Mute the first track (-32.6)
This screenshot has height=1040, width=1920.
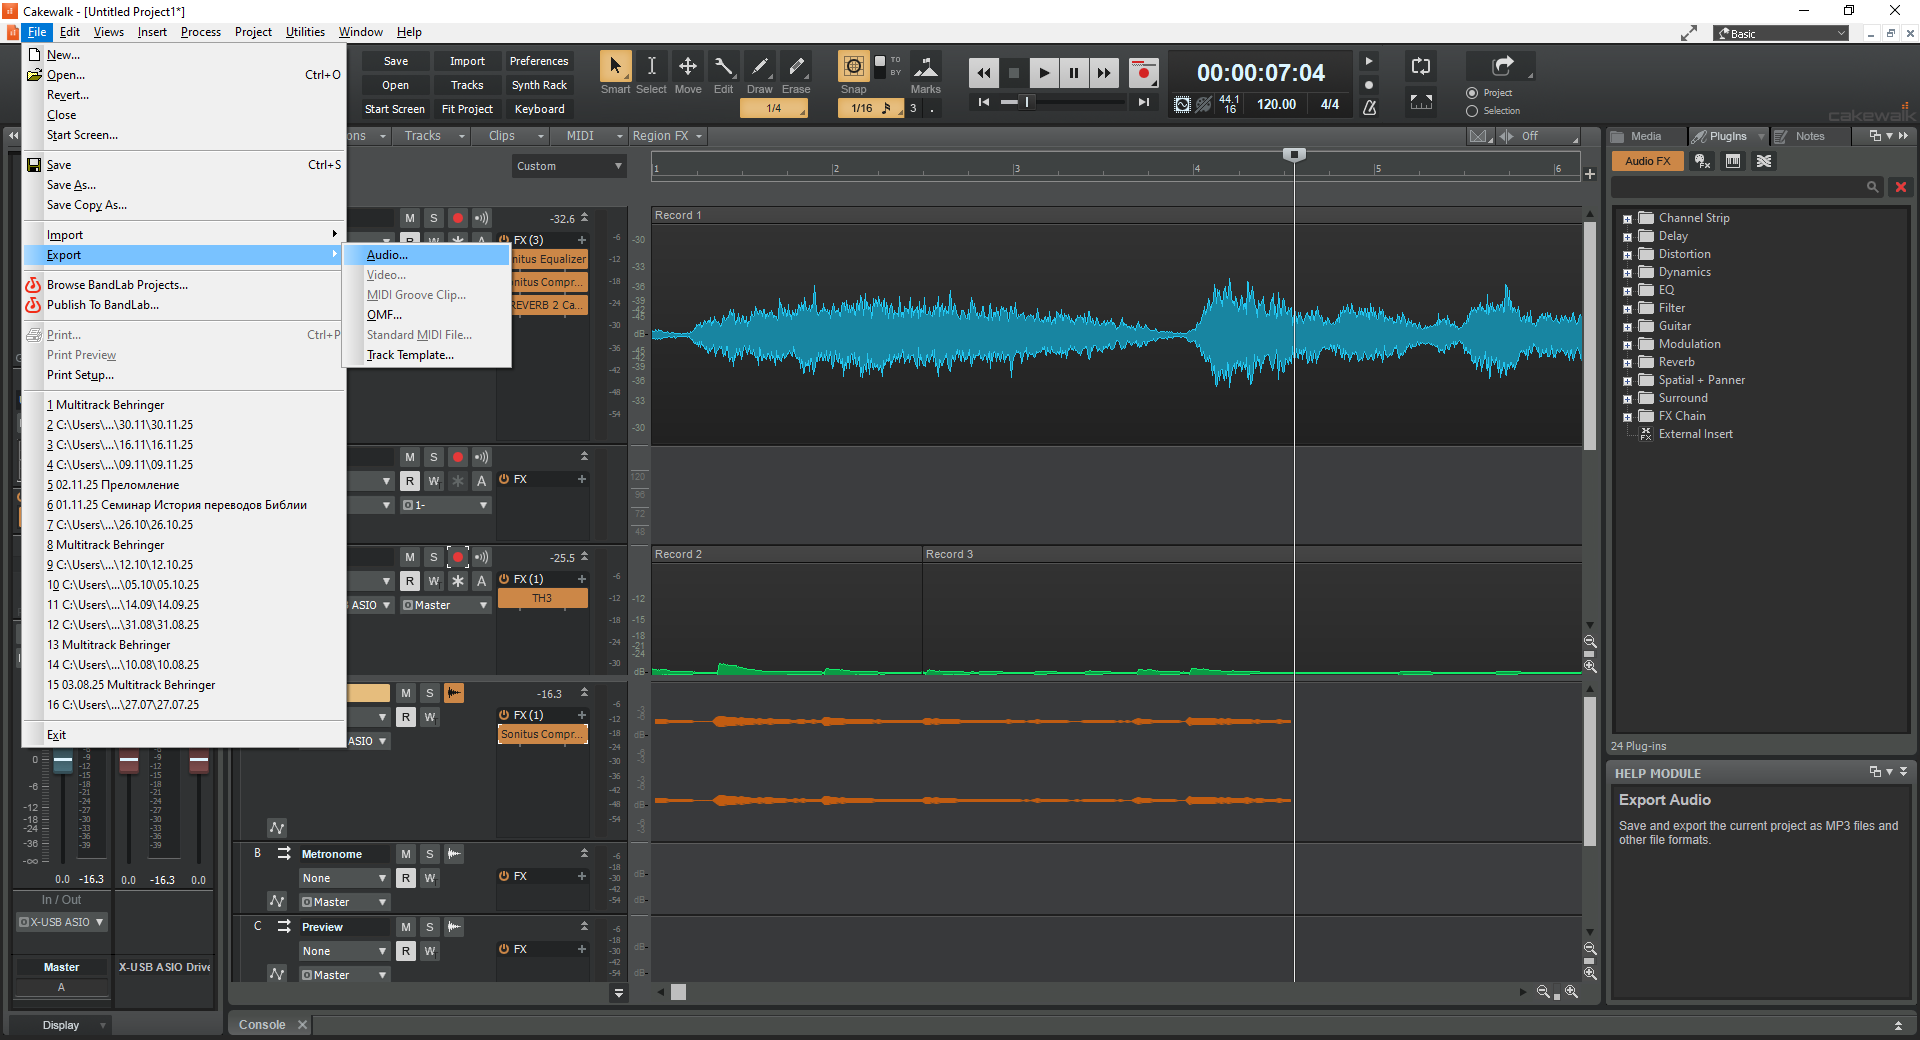[x=410, y=218]
